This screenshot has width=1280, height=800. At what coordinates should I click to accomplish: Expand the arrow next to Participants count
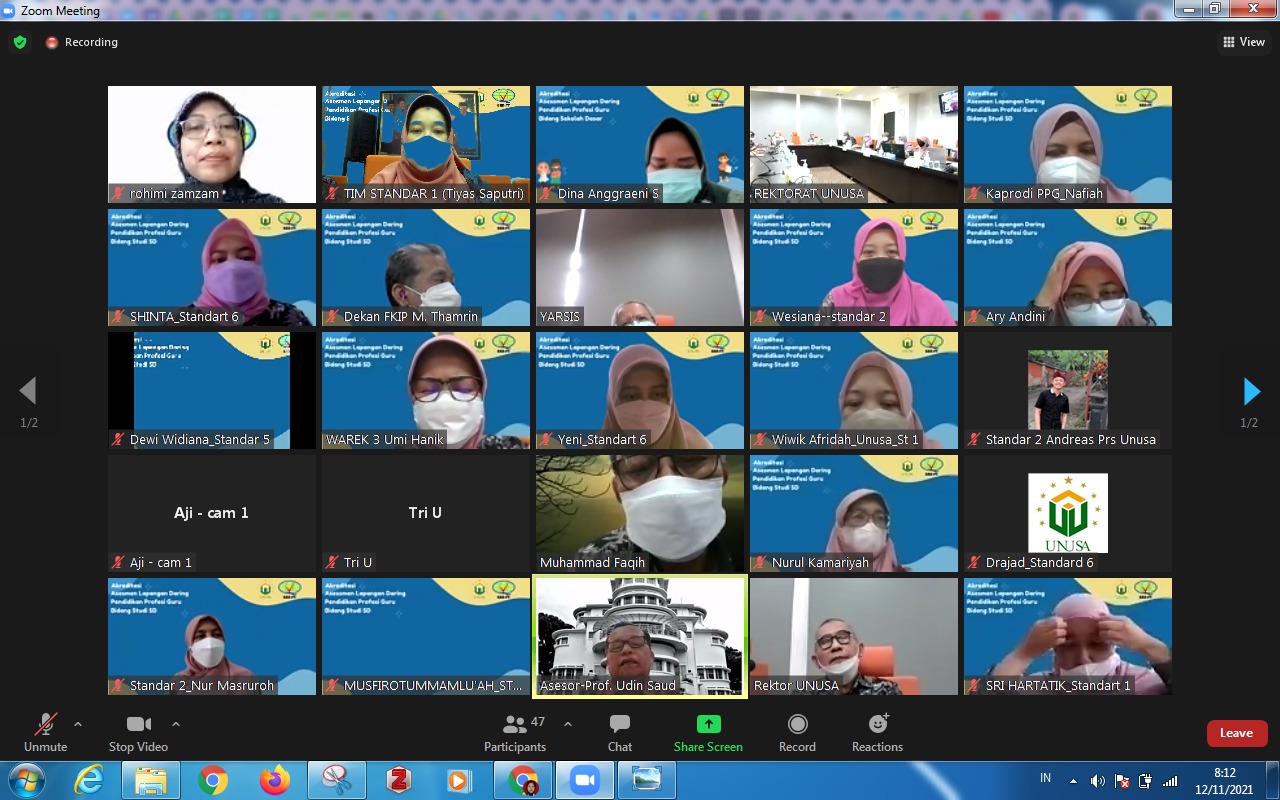[568, 724]
